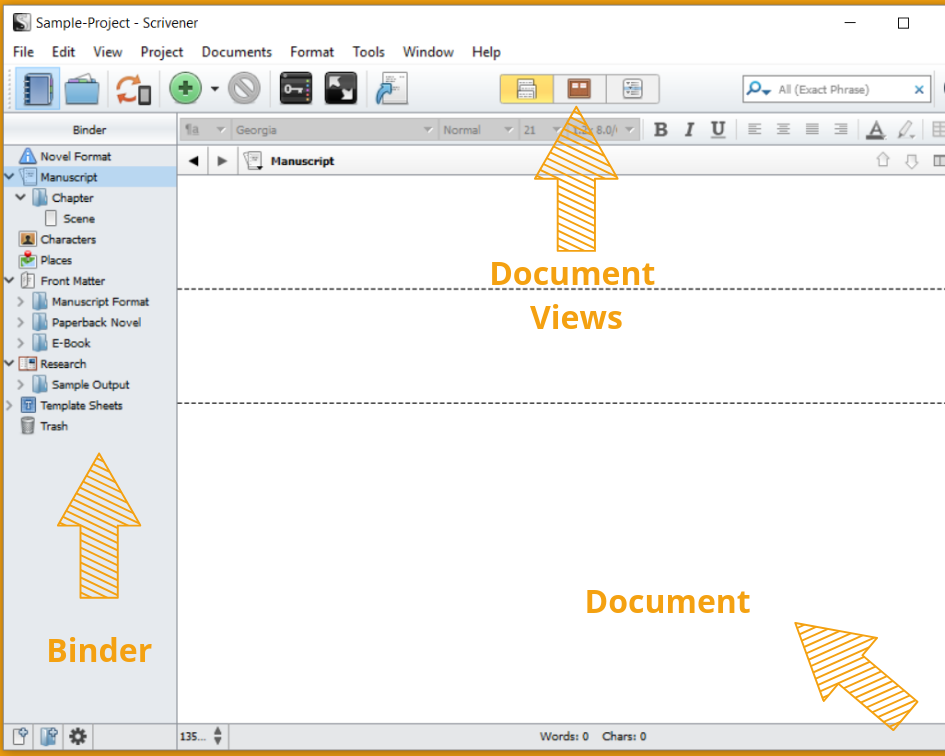Viewport: 945px width, 756px height.
Task: Open the Format menu
Action: (x=312, y=52)
